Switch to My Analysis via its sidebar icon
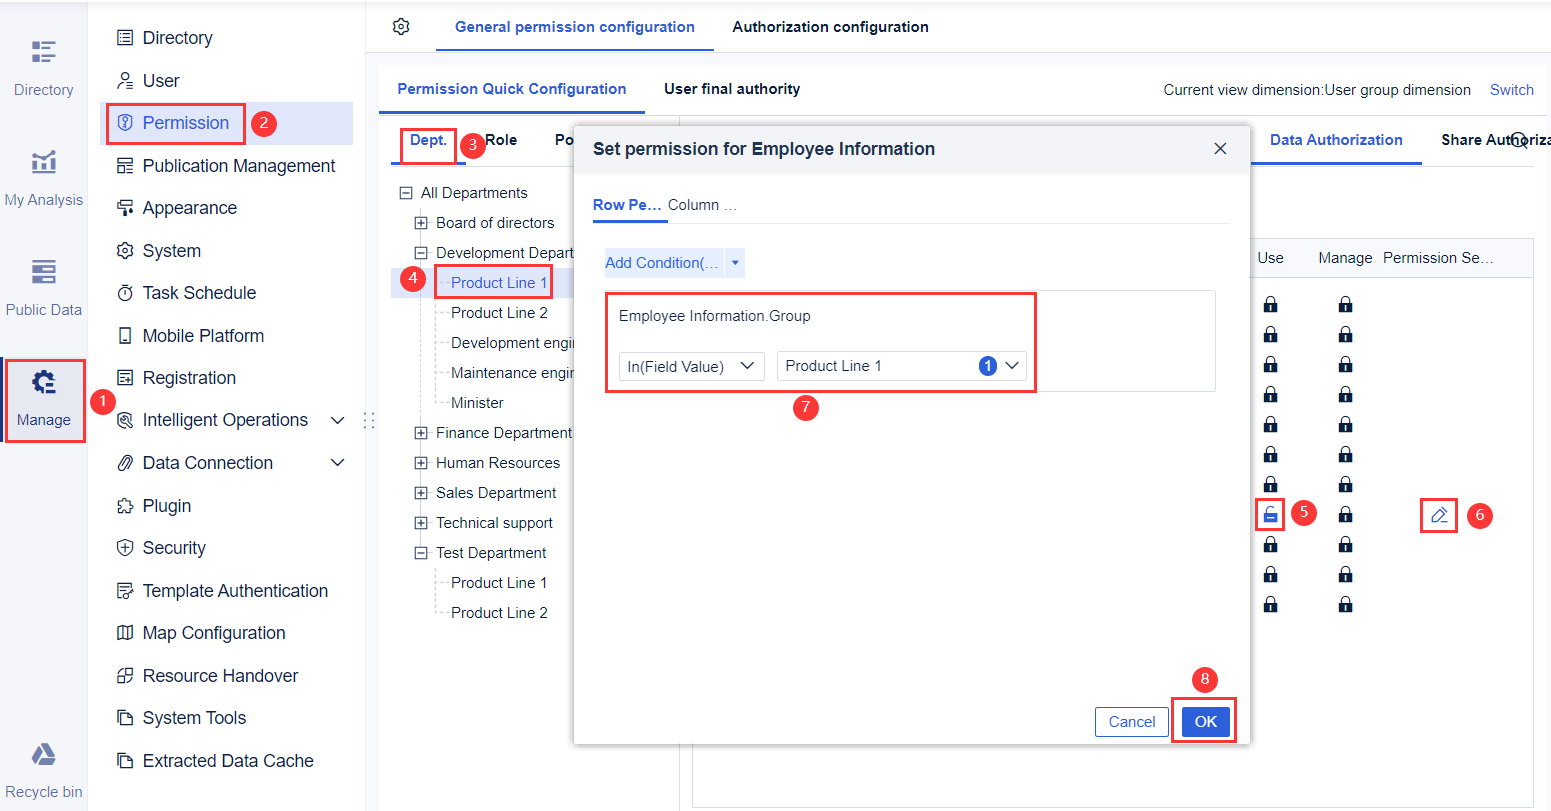Image resolution: width=1551 pixels, height=811 pixels. tap(44, 172)
